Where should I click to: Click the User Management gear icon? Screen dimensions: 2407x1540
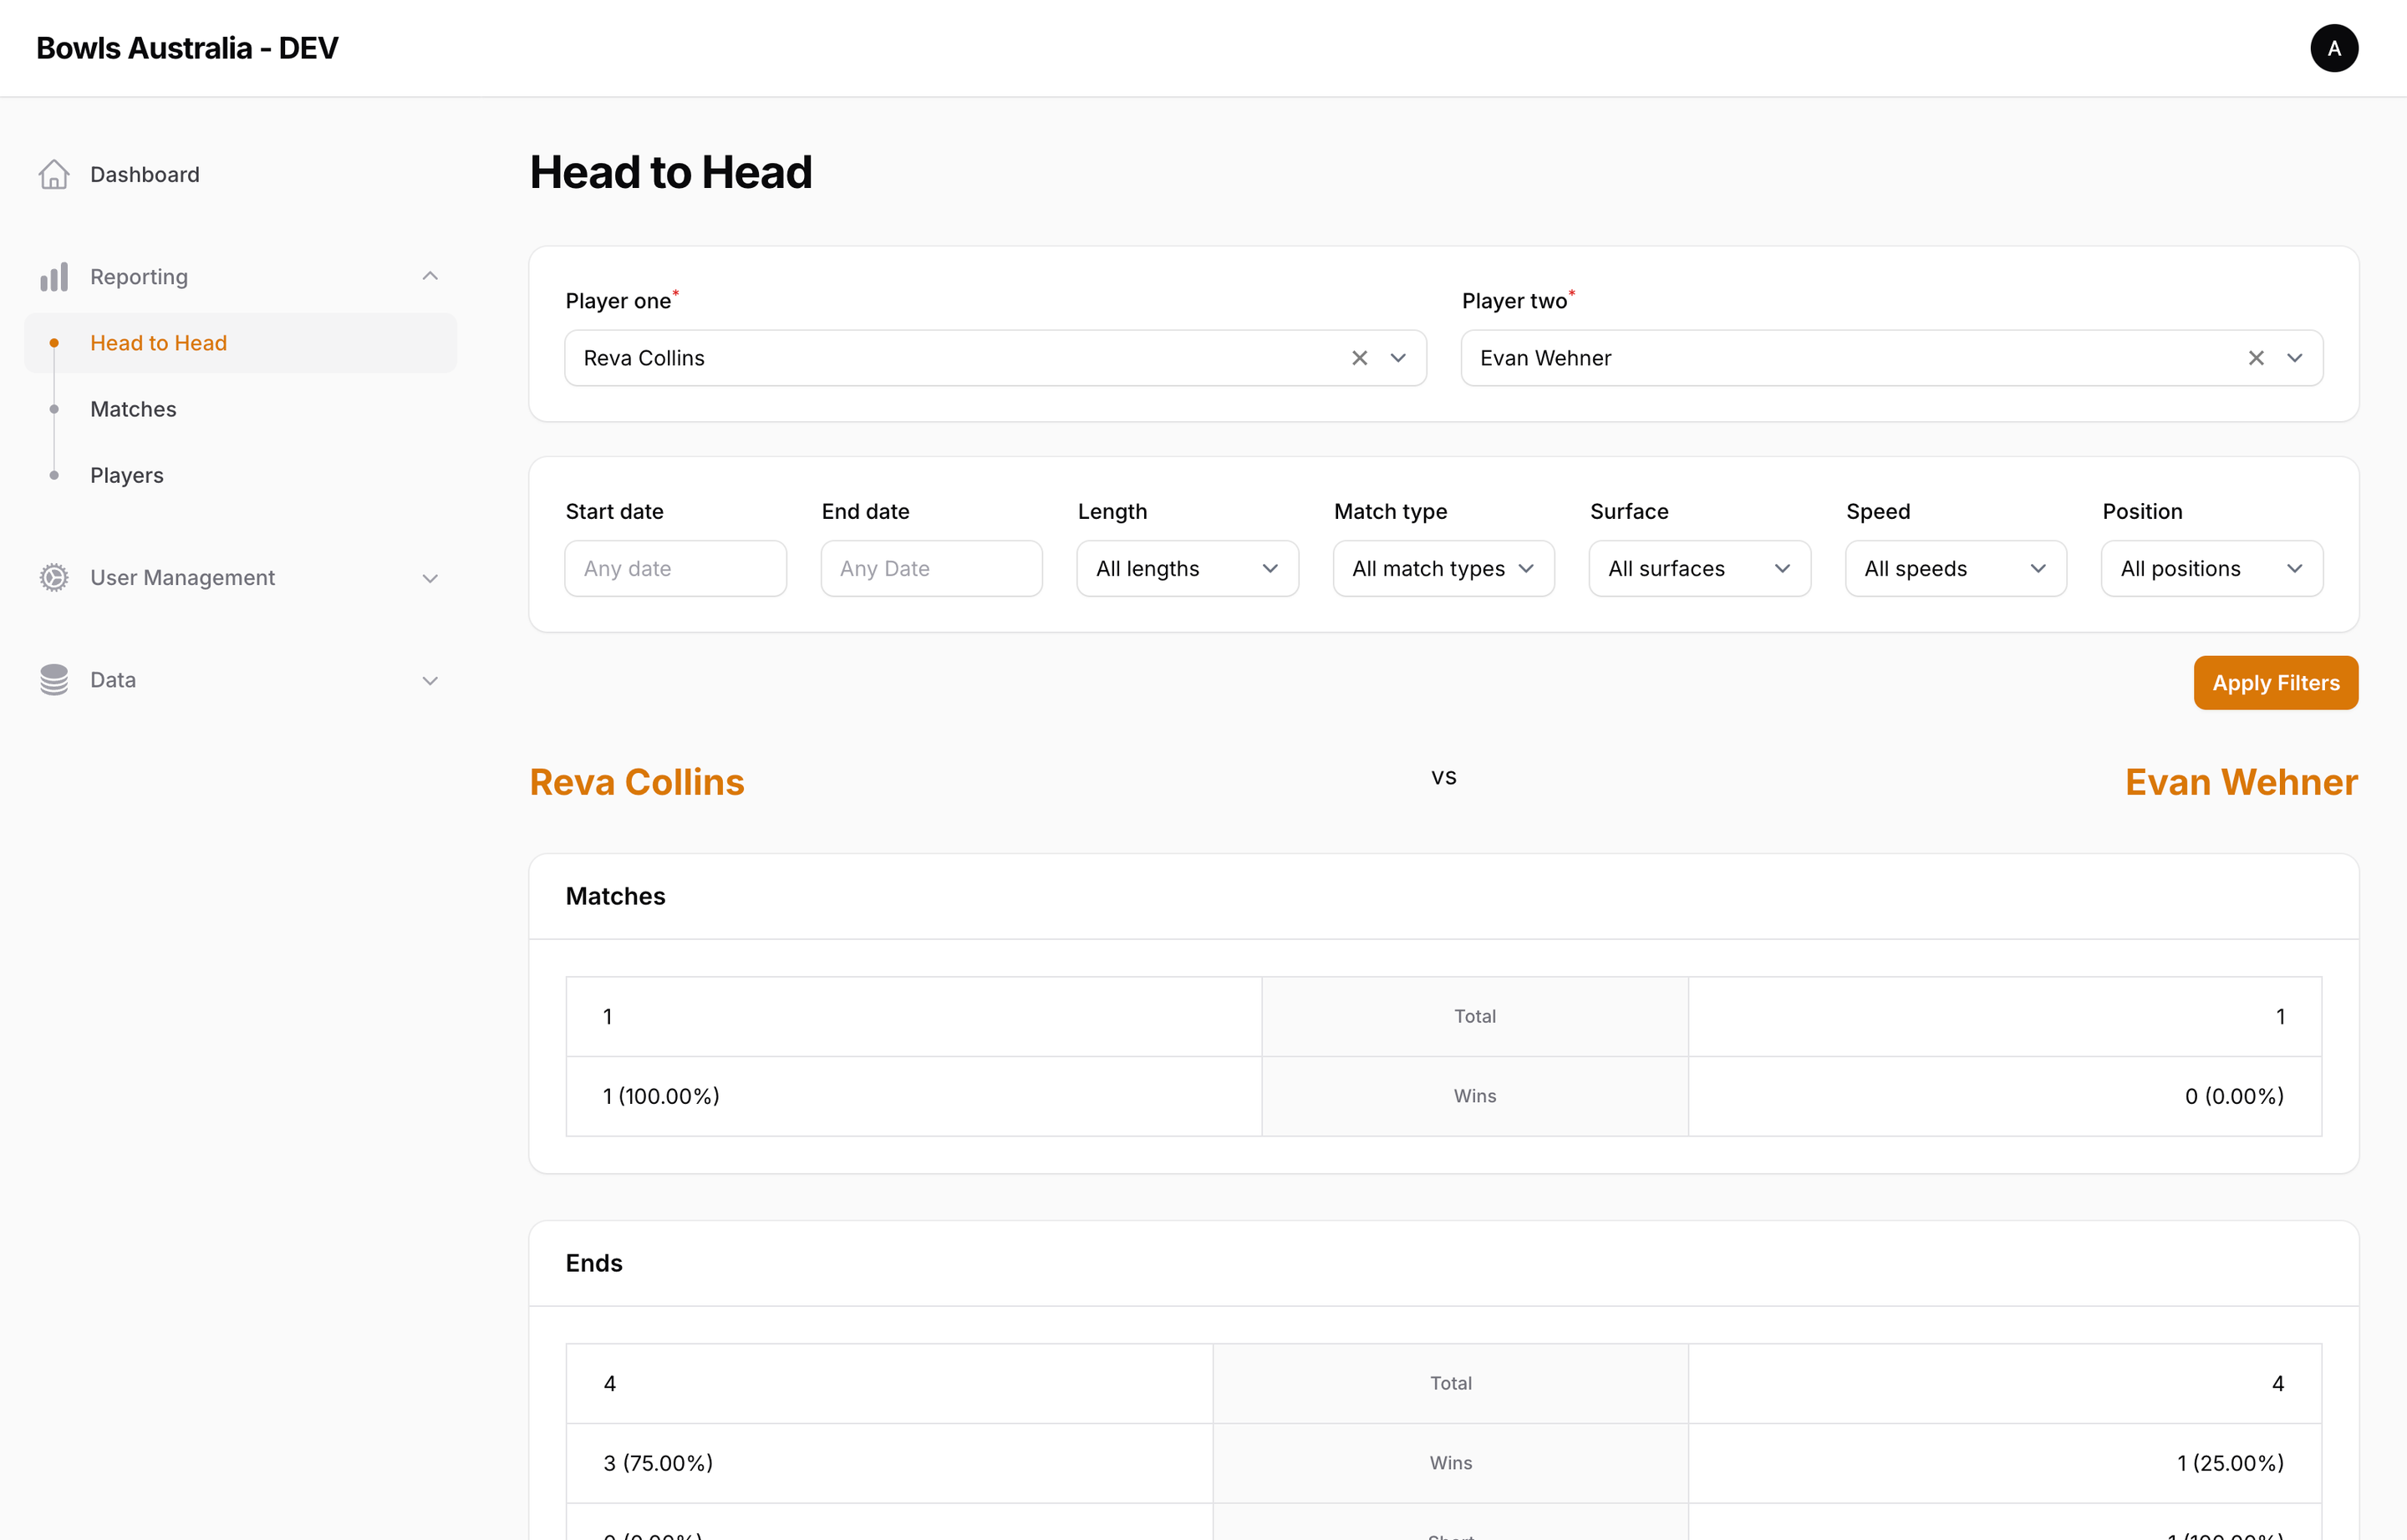pyautogui.click(x=53, y=578)
